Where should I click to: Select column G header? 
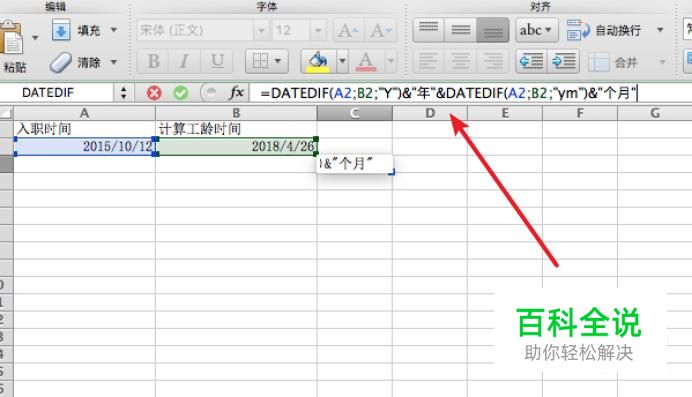click(x=655, y=113)
